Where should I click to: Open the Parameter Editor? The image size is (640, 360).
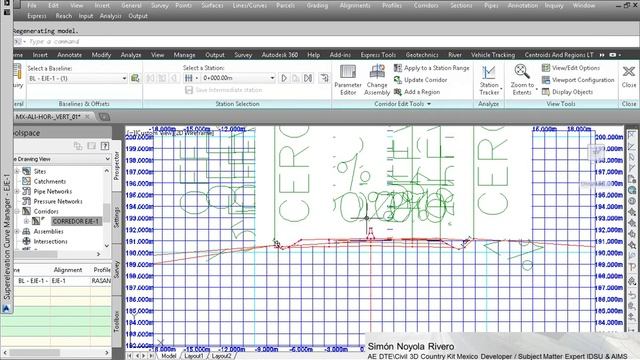(348, 80)
